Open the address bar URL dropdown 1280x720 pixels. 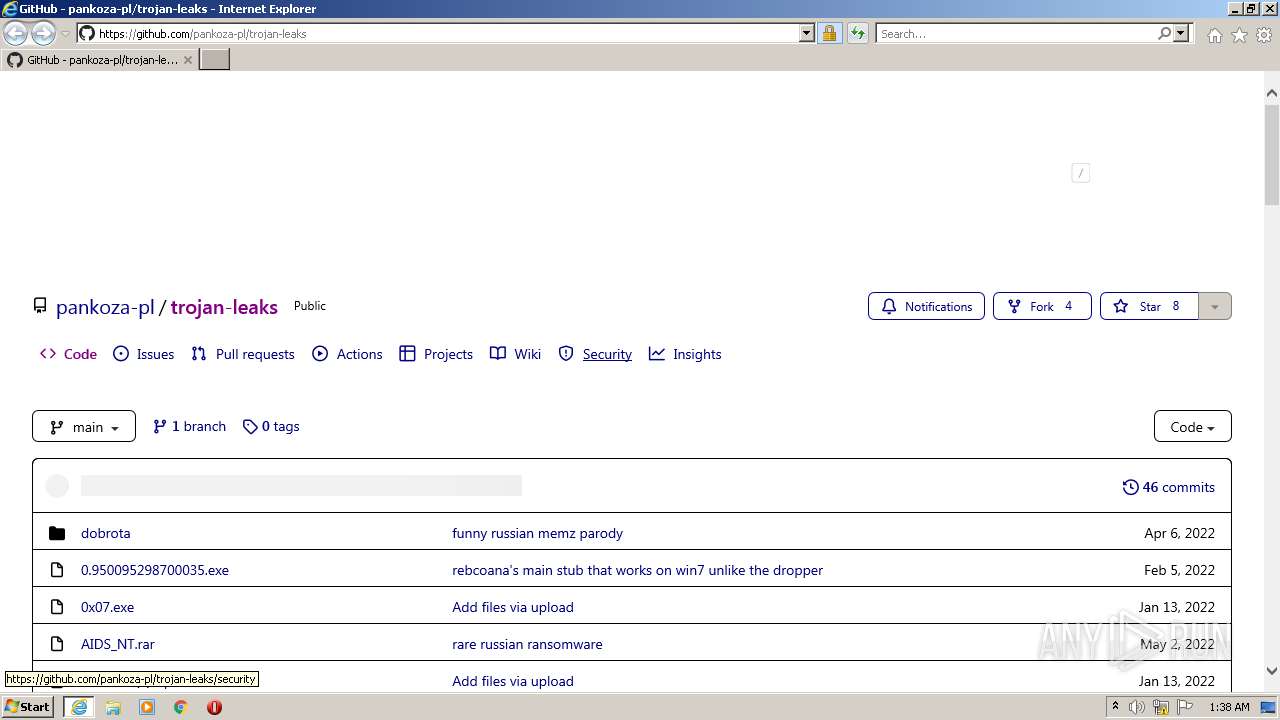807,33
